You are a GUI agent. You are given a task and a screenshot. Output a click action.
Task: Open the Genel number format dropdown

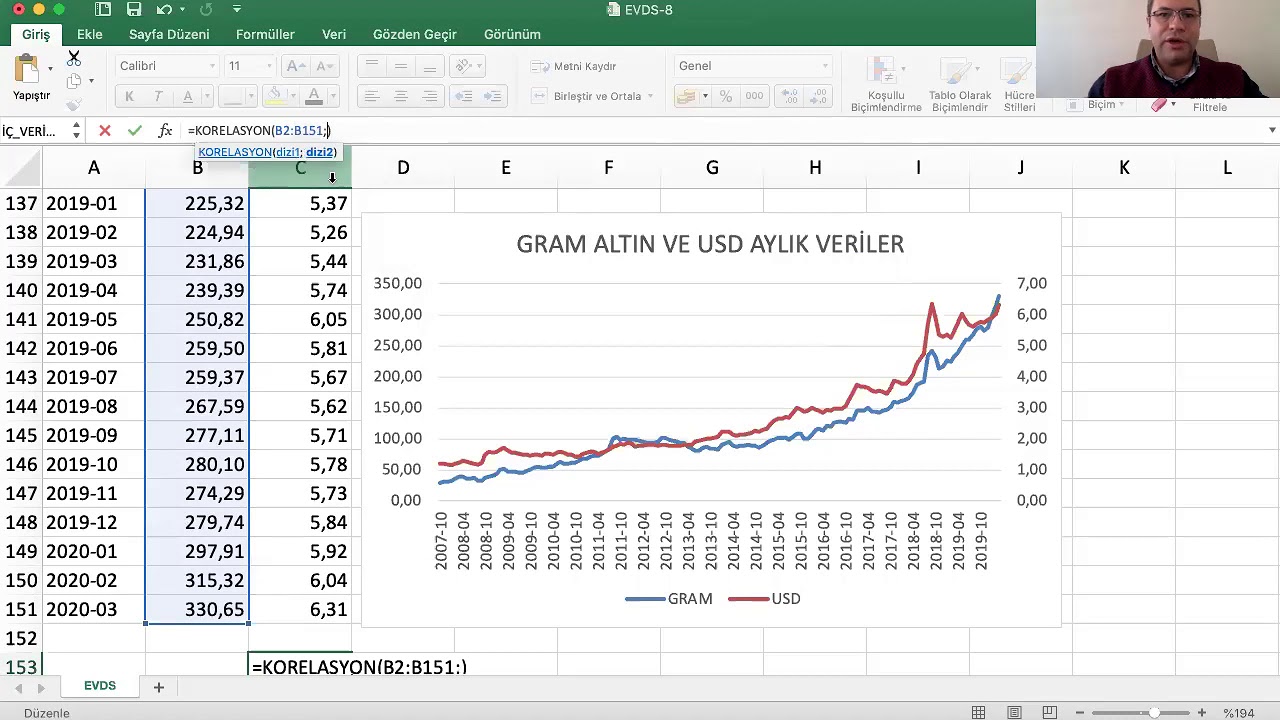[825, 66]
